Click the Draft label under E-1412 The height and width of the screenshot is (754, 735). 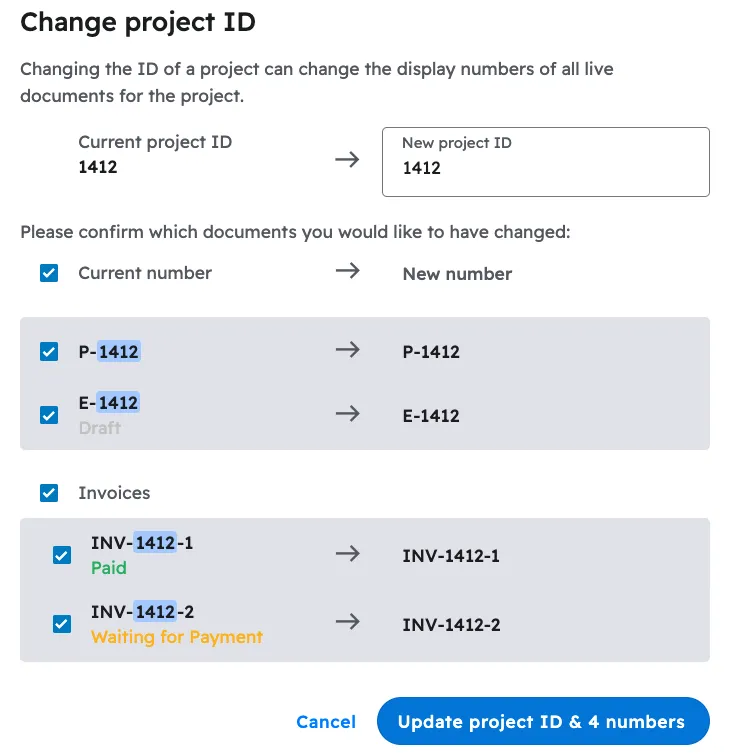coord(100,428)
